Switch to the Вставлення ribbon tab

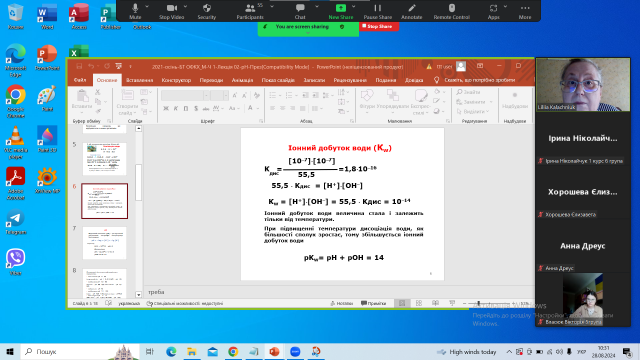[140, 80]
